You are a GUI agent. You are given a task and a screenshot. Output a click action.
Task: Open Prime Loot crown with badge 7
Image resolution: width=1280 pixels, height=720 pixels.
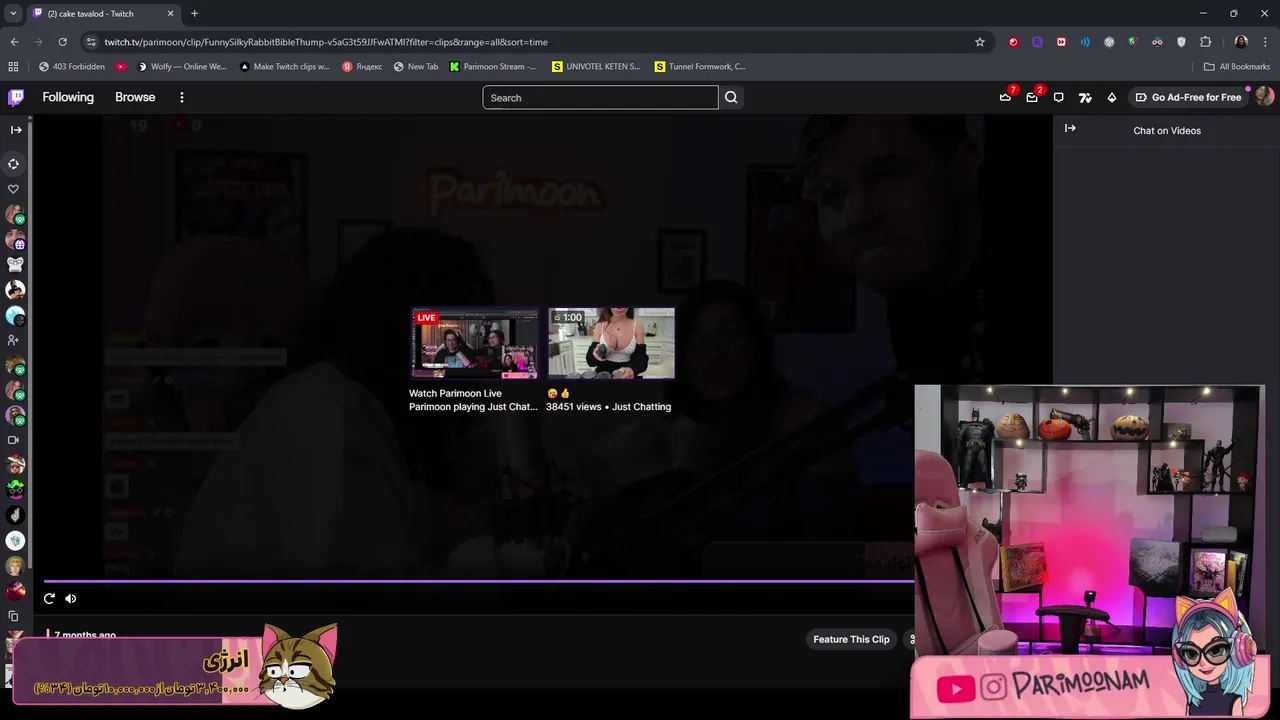click(1005, 97)
